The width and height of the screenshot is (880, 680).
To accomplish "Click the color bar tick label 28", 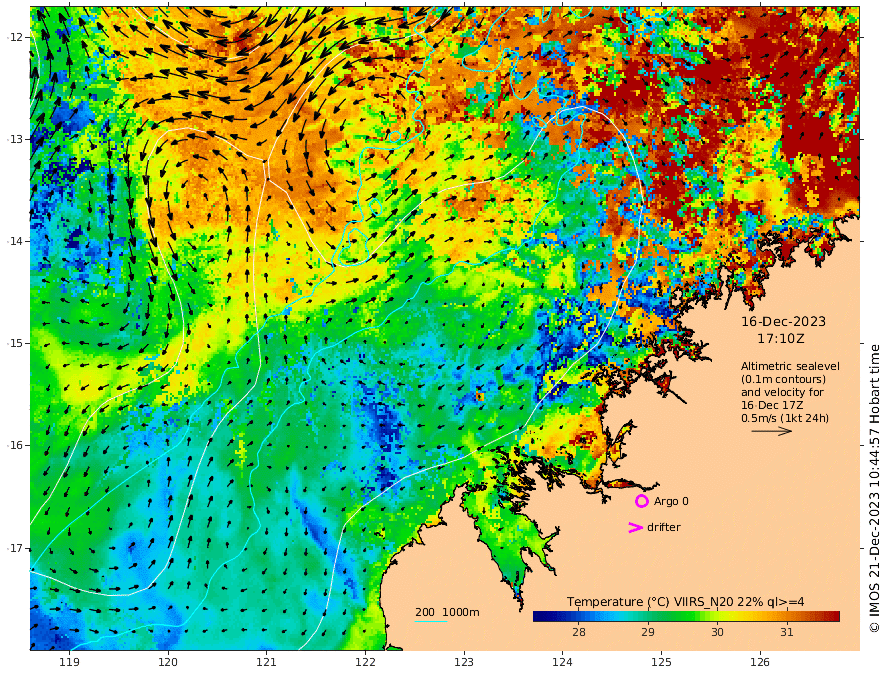I will pyautogui.click(x=579, y=632).
